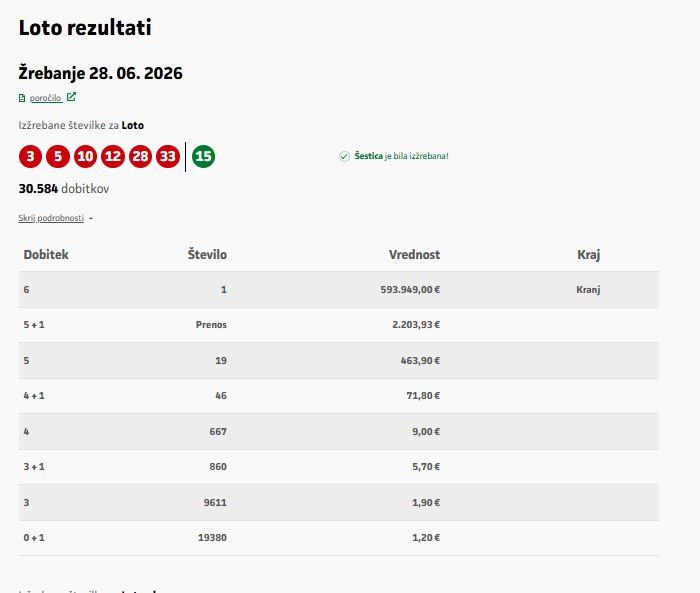Click the document icon before poročilo
Screen dimensions: 700x593
(22, 98)
